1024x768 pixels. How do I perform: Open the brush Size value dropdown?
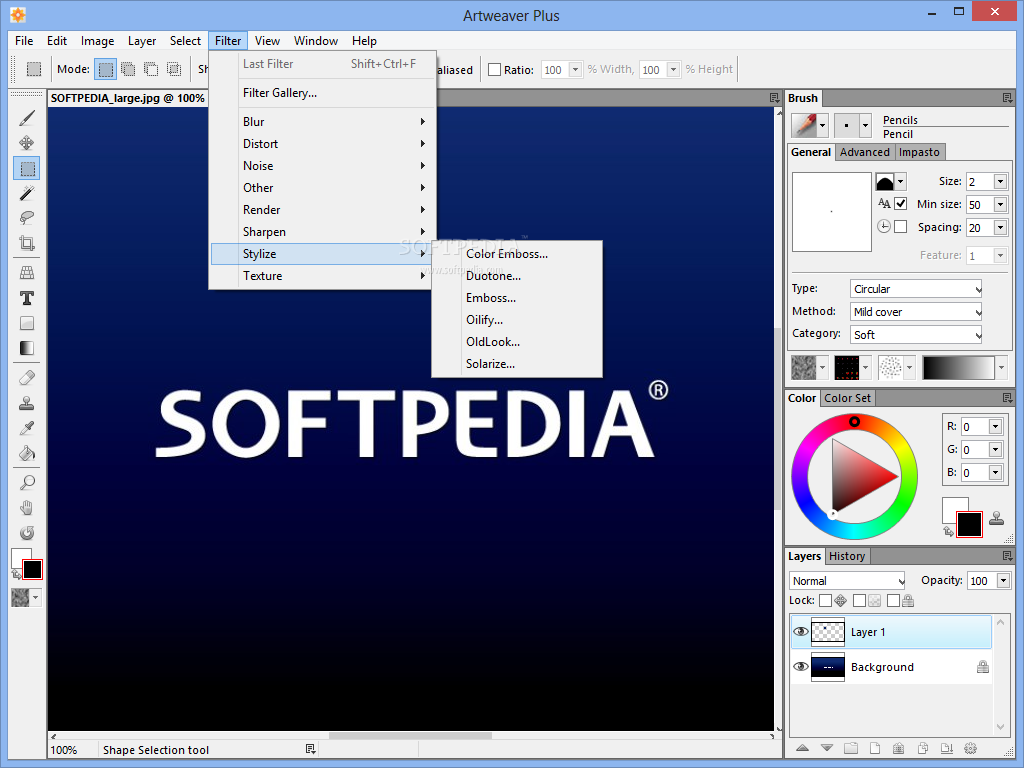point(1000,182)
